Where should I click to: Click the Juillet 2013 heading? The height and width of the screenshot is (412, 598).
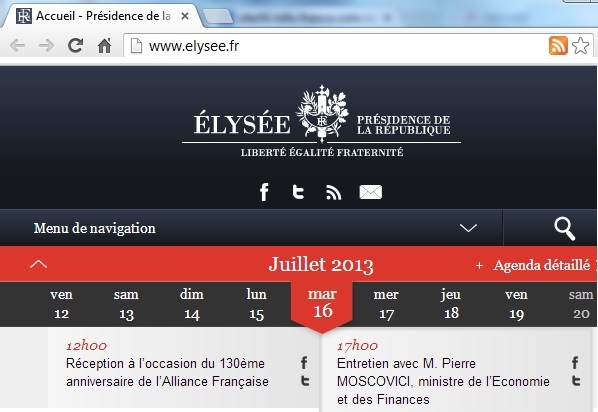(x=321, y=264)
